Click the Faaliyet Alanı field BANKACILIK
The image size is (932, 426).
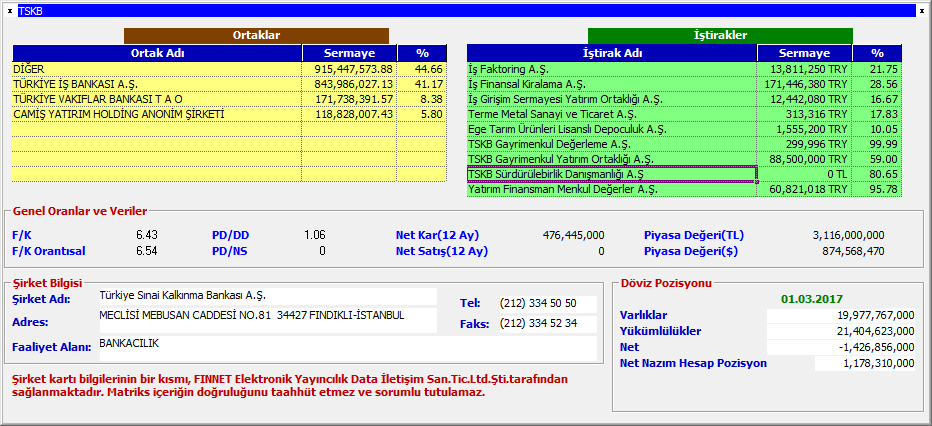[347, 348]
